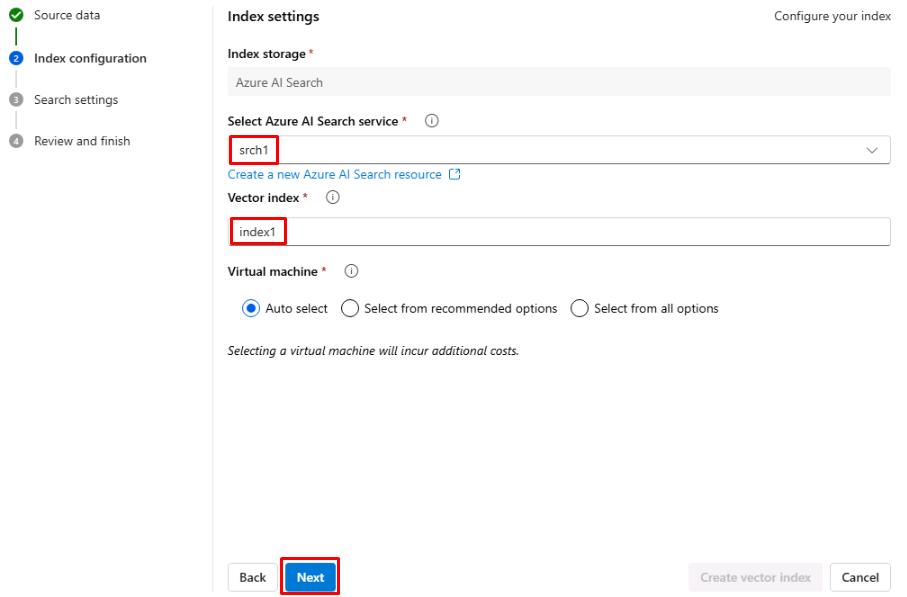Click the green checkmark beside Source data
The image size is (907, 597).
16,16
